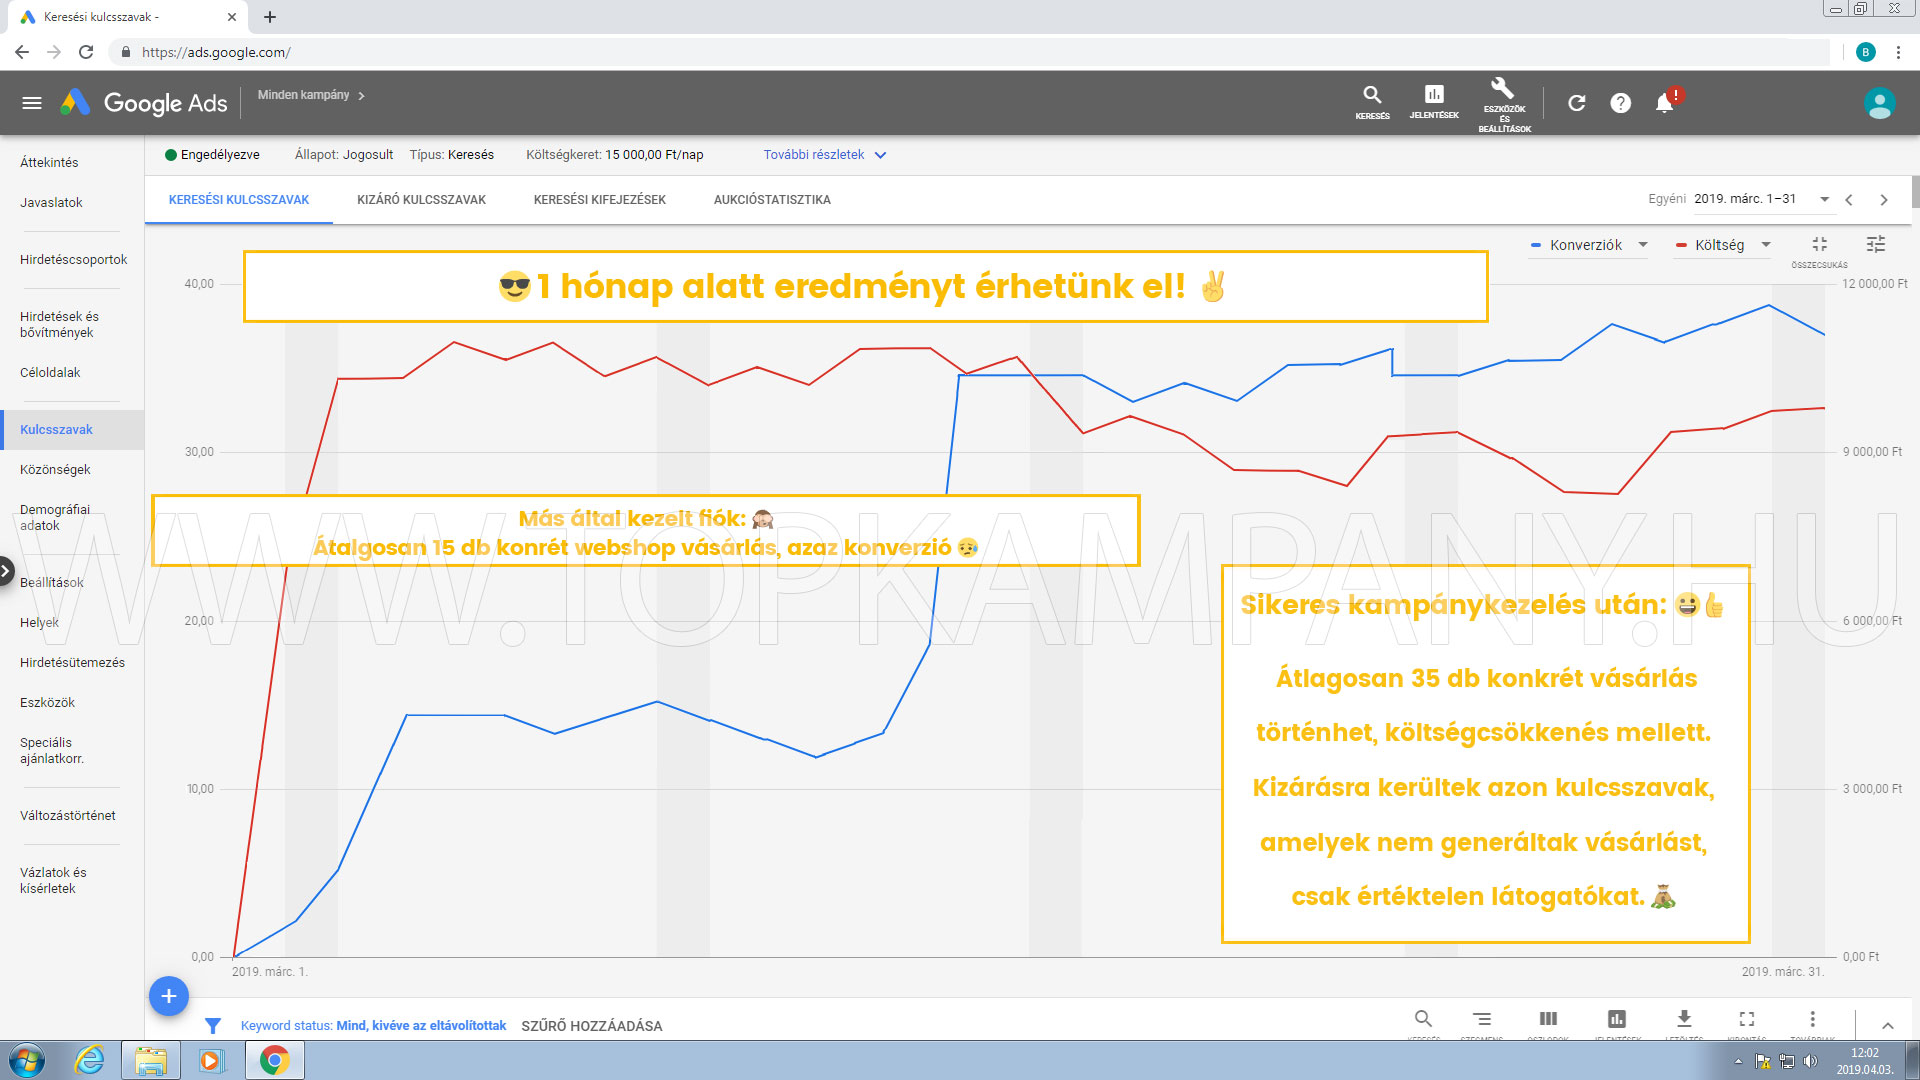Screen dimensions: 1920x1080
Task: Switch to the Aukcióstatisztika tab
Action: 772,200
